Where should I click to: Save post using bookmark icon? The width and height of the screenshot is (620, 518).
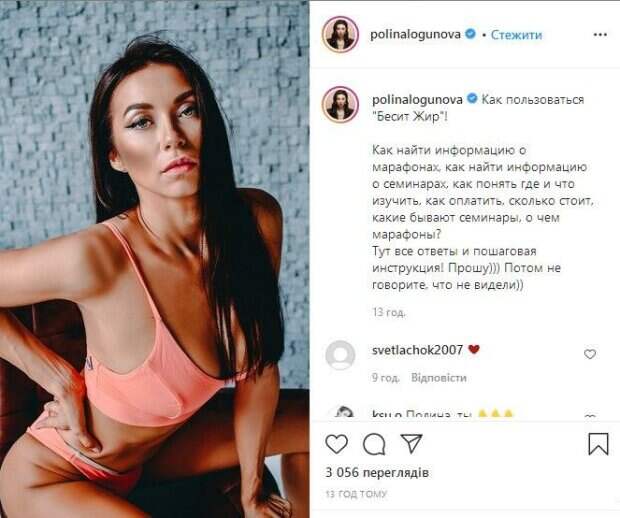598,444
